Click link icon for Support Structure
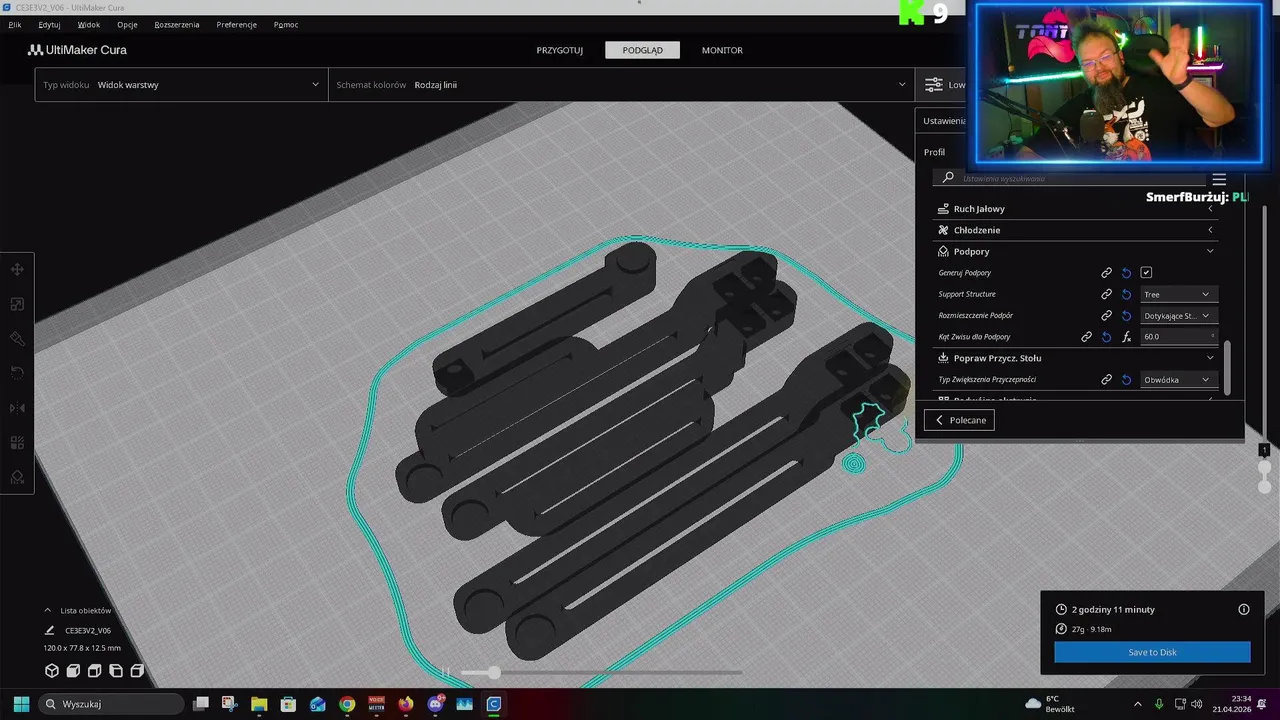Screen dimensions: 1280x720 click(x=1106, y=294)
